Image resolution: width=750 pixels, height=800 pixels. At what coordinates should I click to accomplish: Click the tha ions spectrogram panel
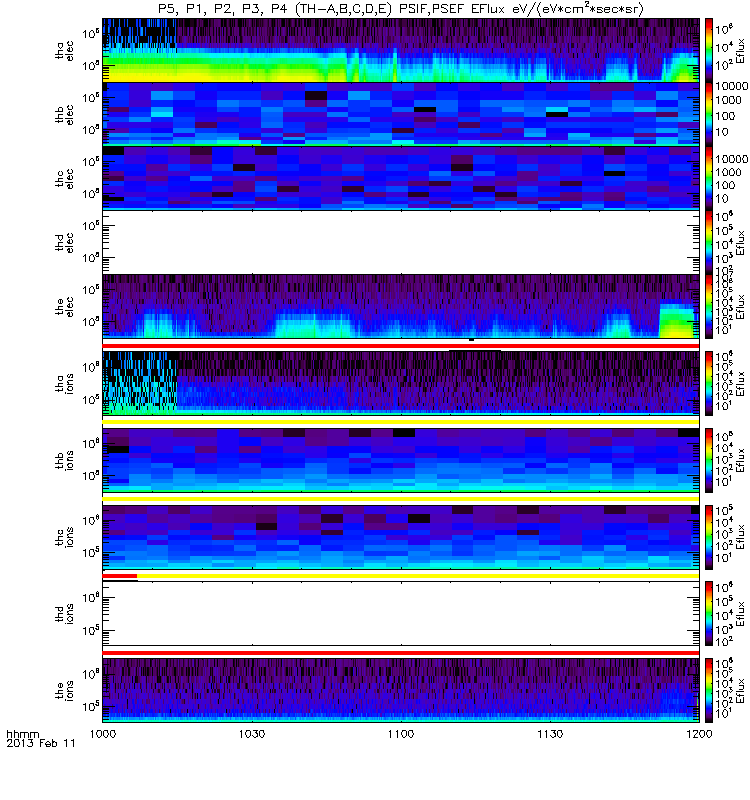pyautogui.click(x=401, y=383)
